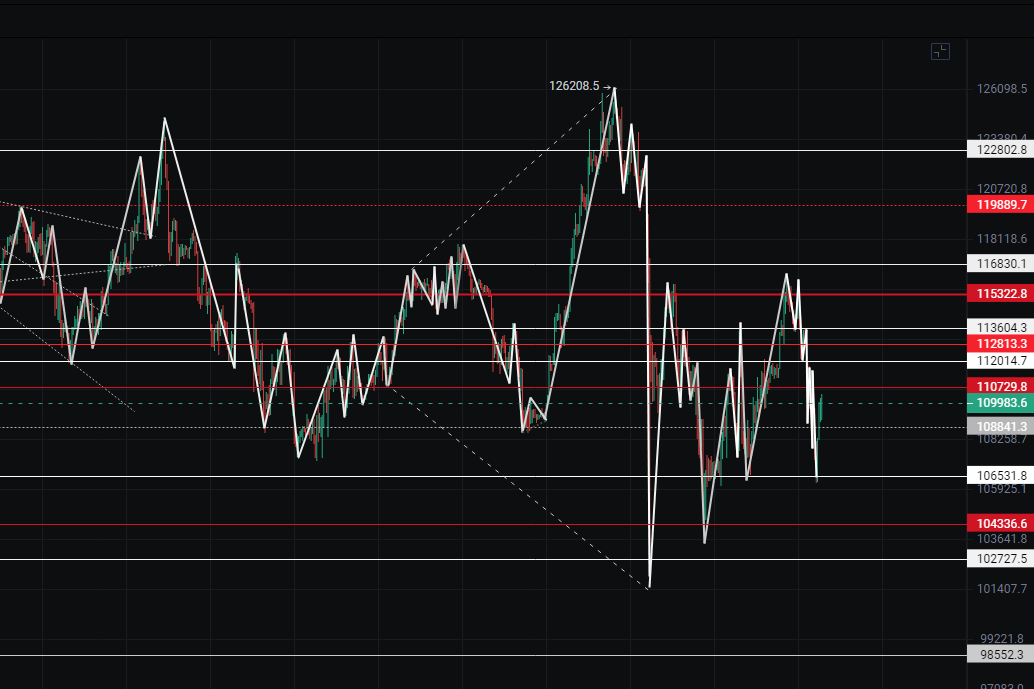Click the 106531.8 support level label
Screen dimensions: 1034x689
(x=1000, y=476)
